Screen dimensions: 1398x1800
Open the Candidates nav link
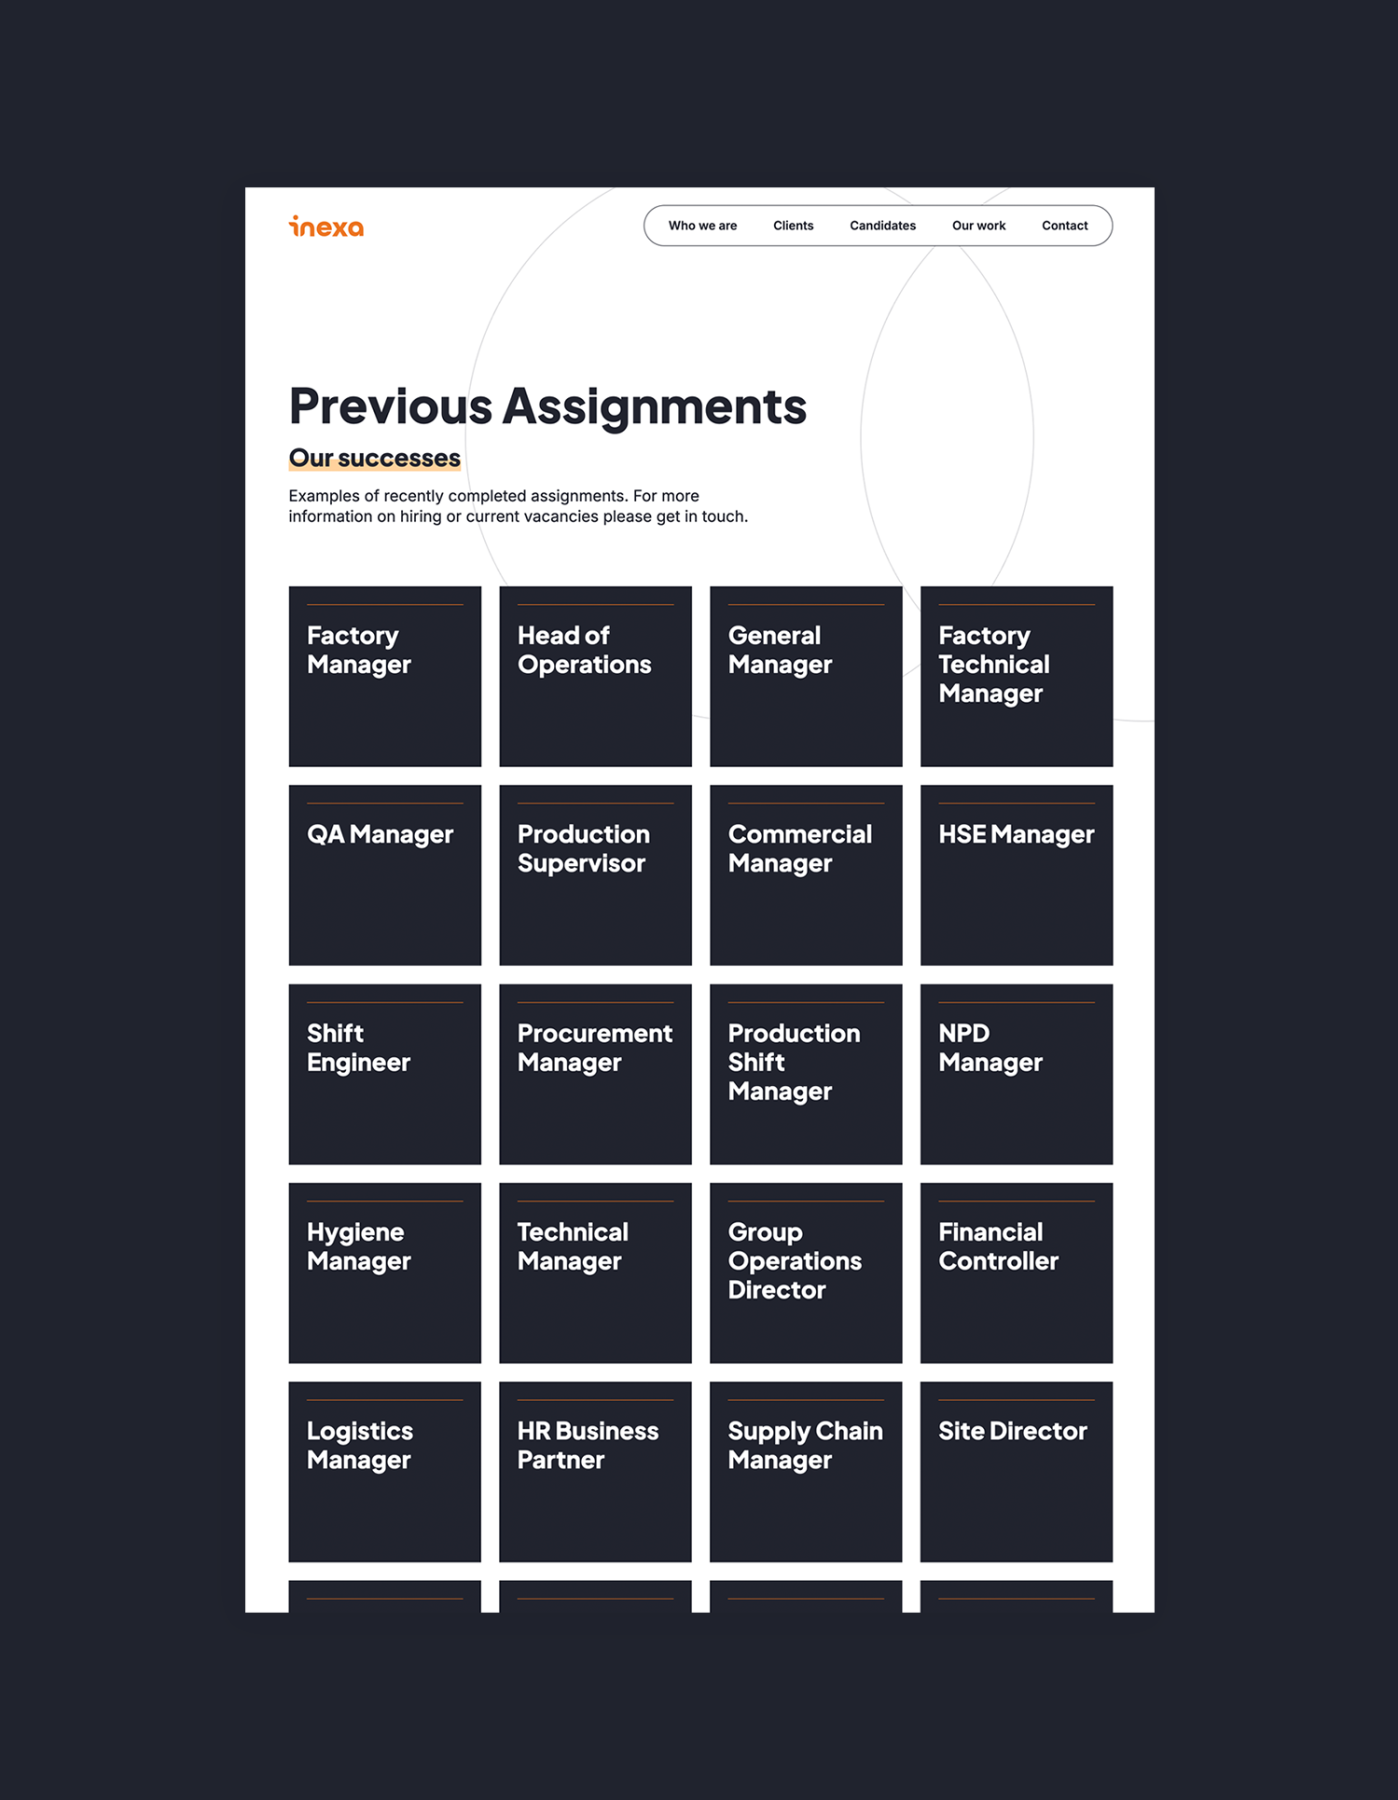pyautogui.click(x=882, y=226)
